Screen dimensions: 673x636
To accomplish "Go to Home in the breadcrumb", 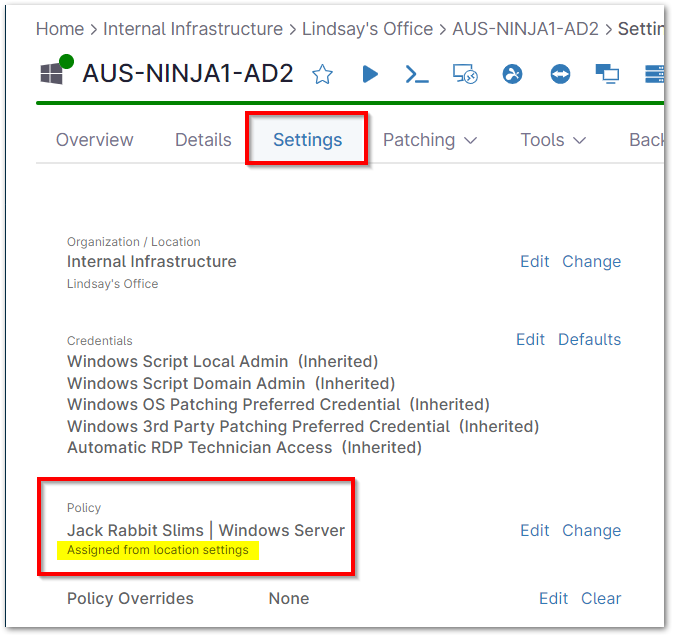I will [x=60, y=29].
